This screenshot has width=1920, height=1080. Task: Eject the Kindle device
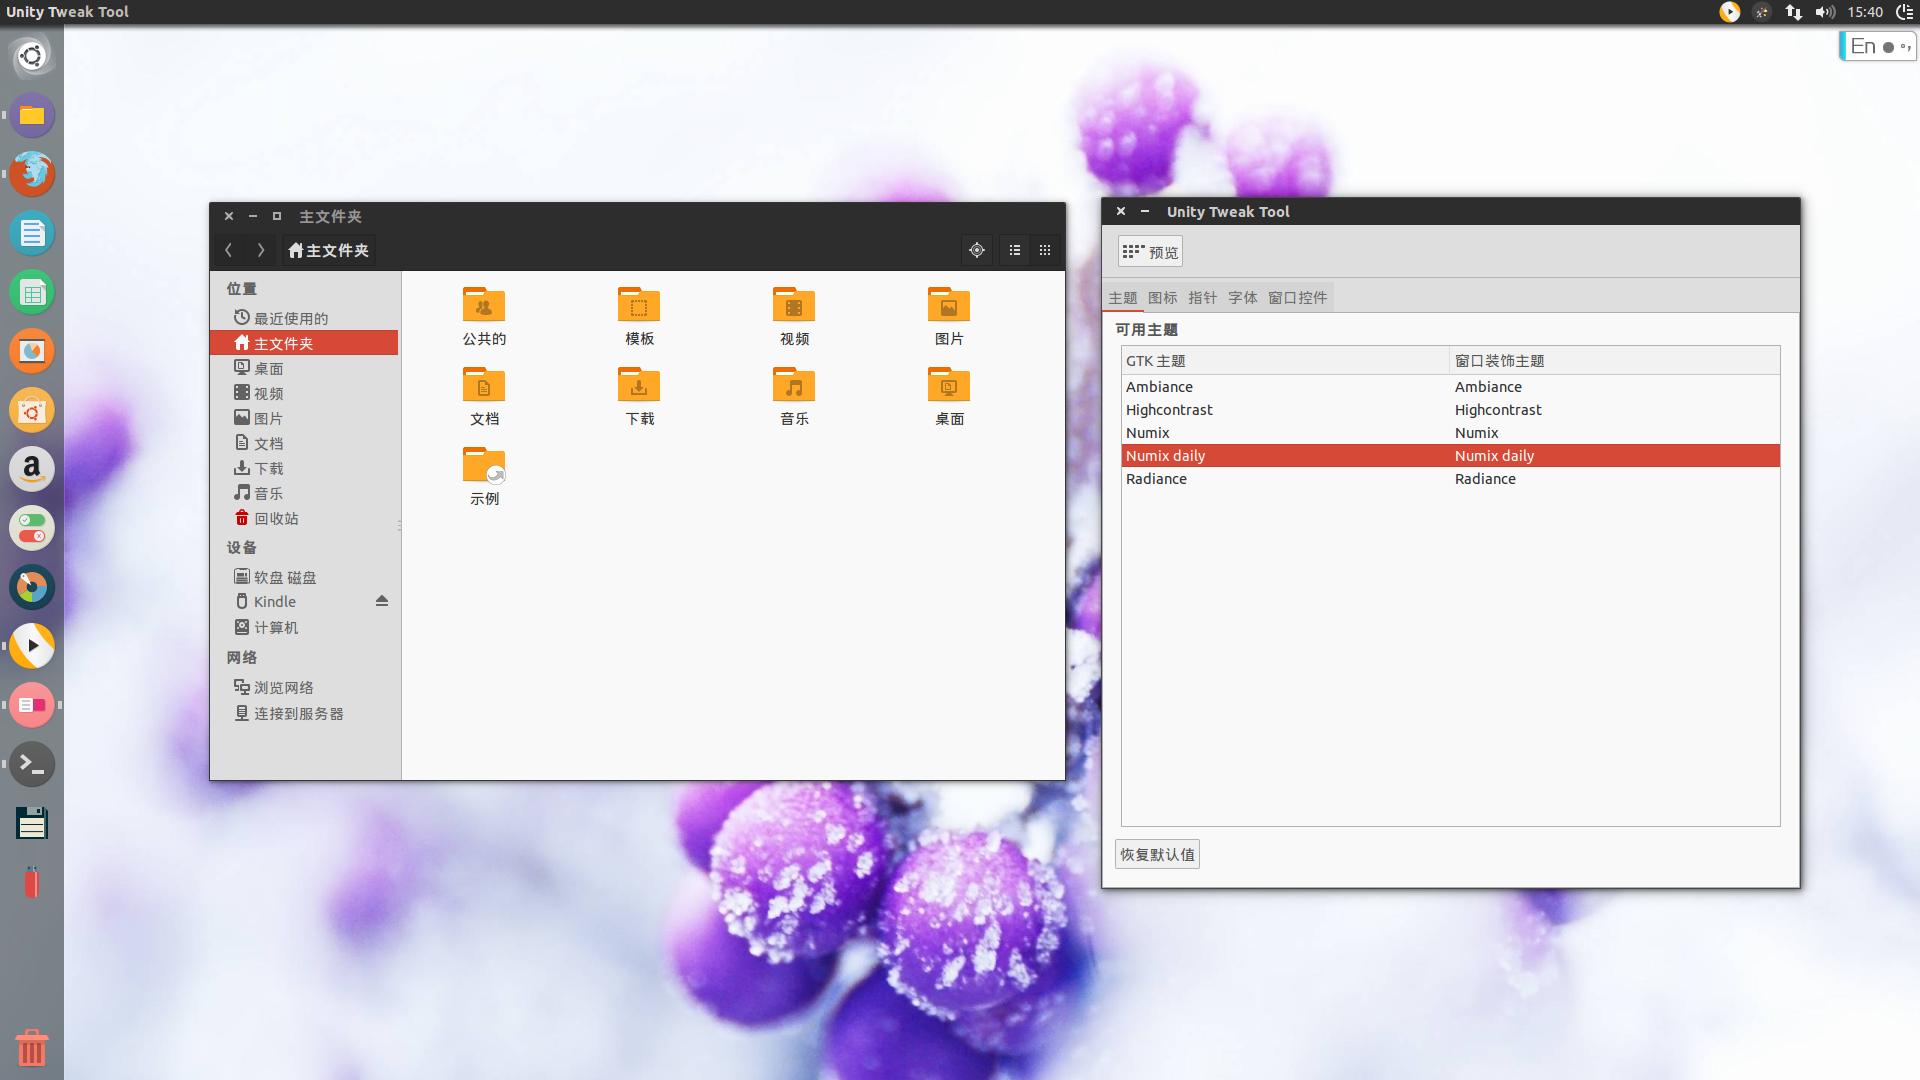coord(382,601)
